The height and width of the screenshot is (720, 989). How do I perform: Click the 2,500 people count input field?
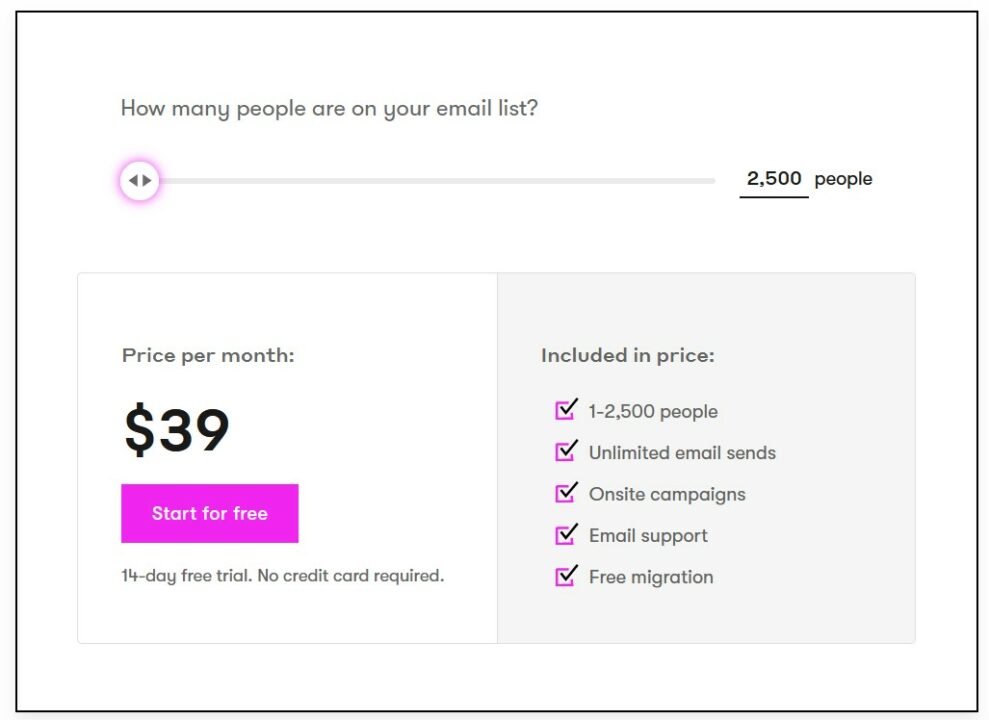[774, 180]
